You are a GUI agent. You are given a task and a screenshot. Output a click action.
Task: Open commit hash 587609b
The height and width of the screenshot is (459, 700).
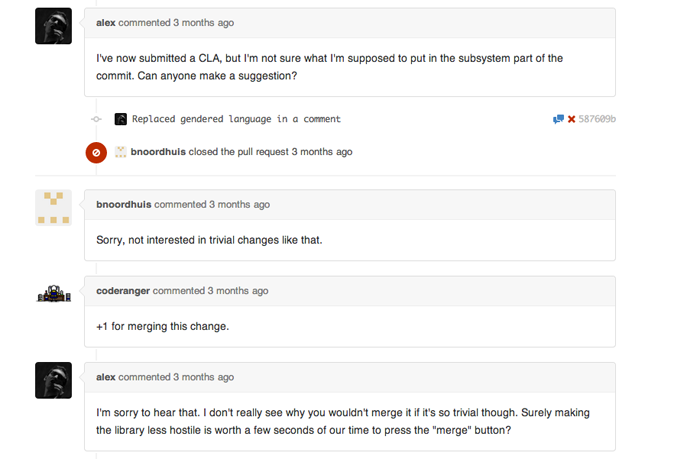598,119
